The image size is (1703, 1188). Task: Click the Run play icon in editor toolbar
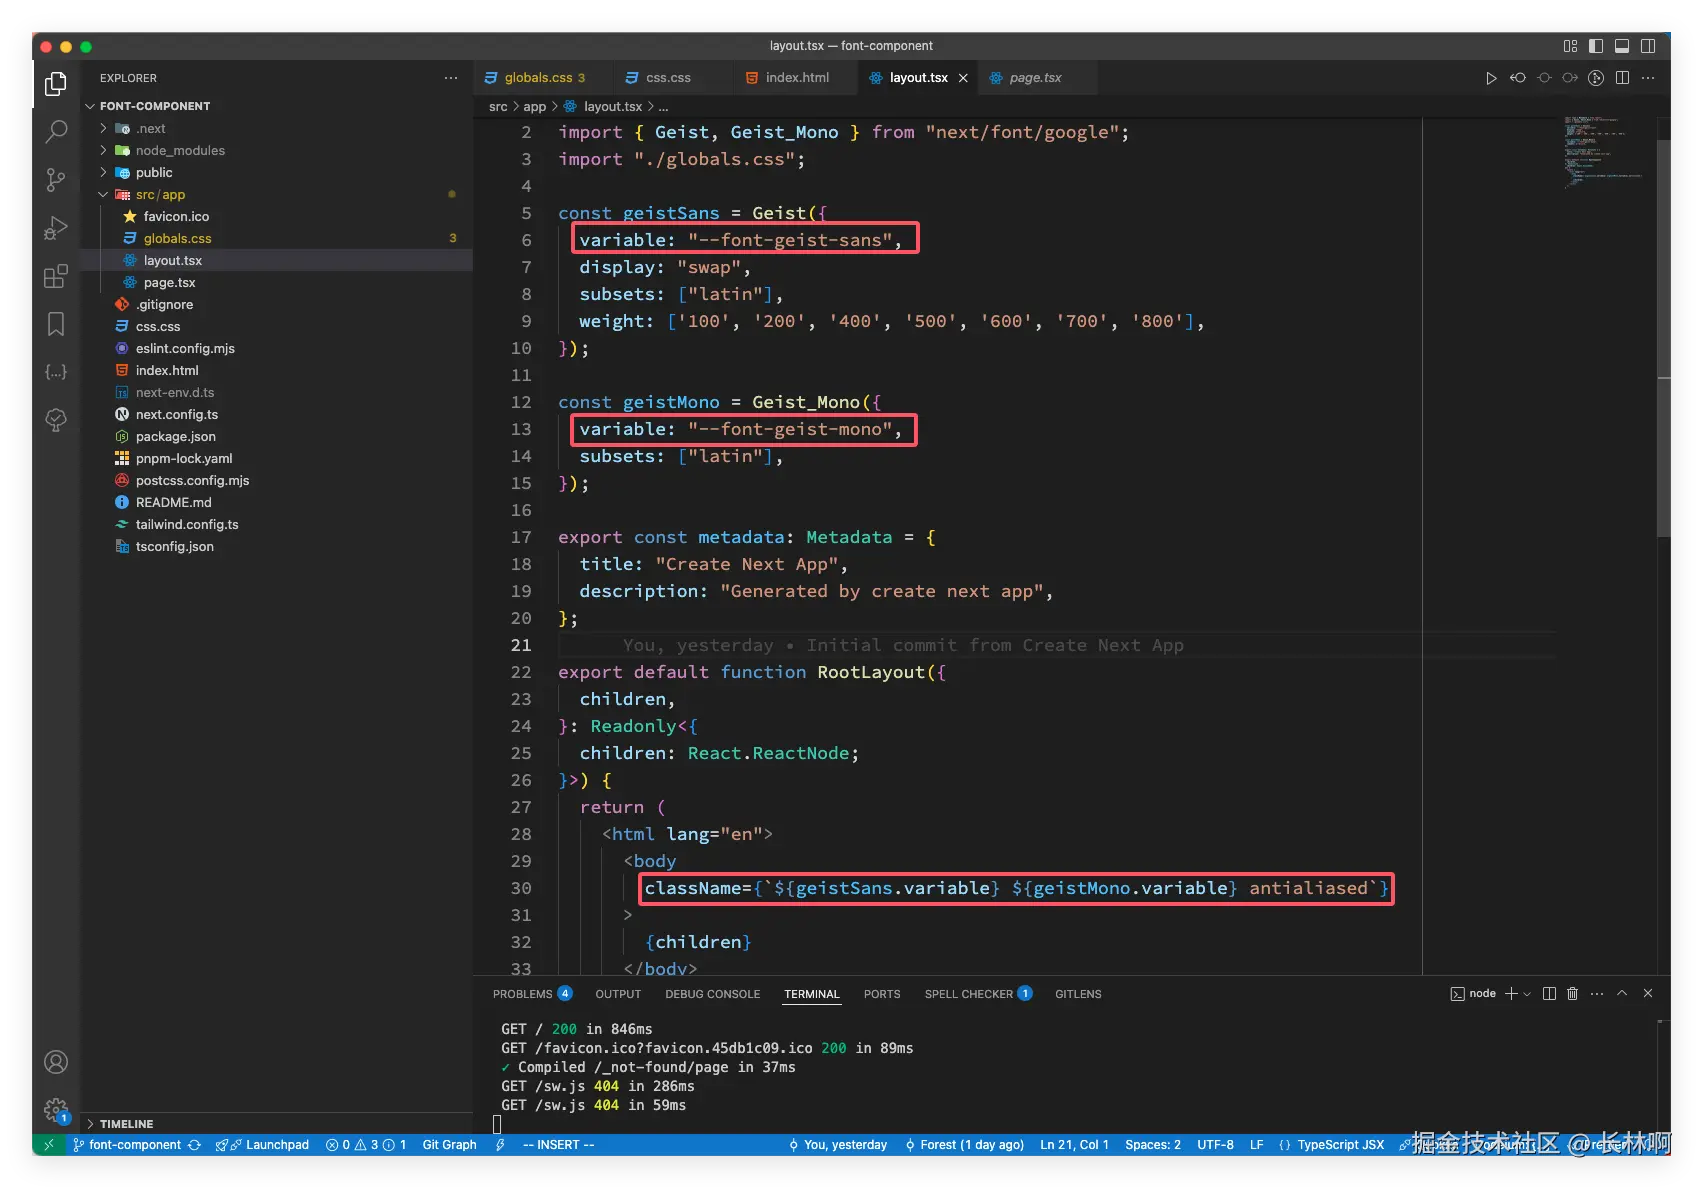(1490, 78)
